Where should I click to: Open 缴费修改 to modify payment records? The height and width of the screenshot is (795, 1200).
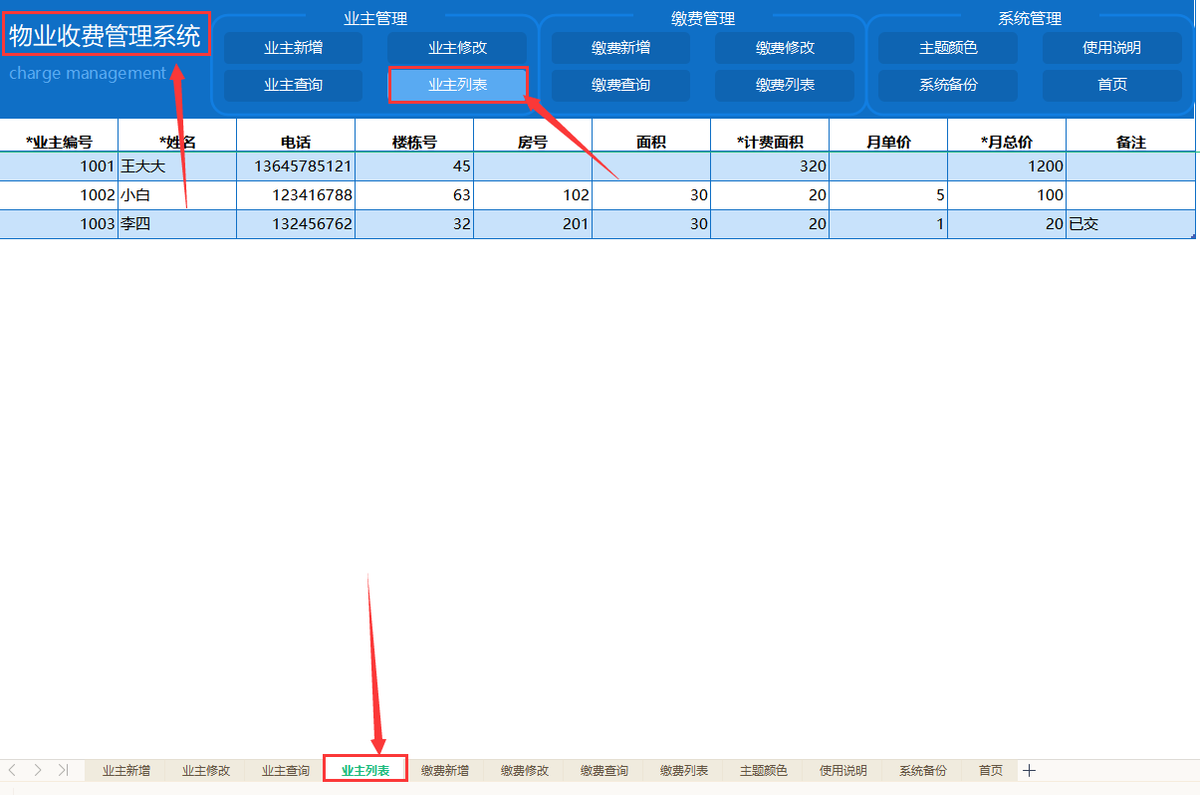(x=785, y=47)
